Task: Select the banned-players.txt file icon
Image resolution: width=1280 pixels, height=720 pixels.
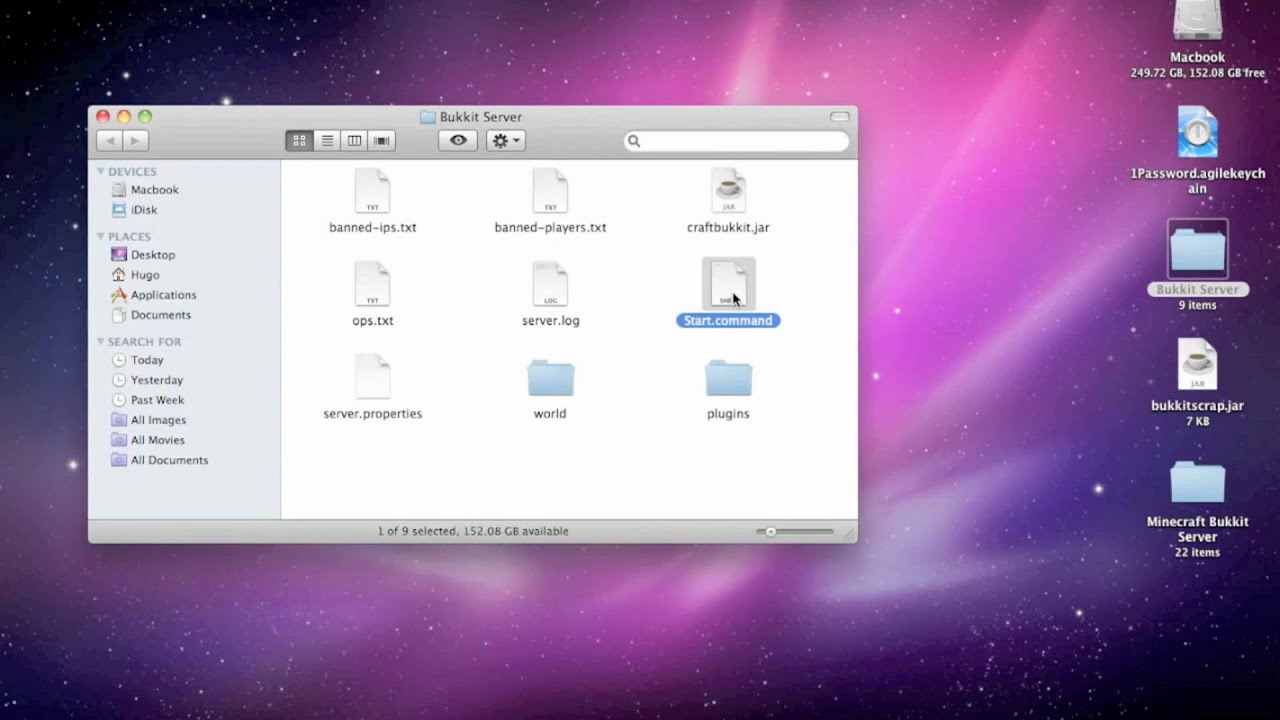Action: (550, 190)
